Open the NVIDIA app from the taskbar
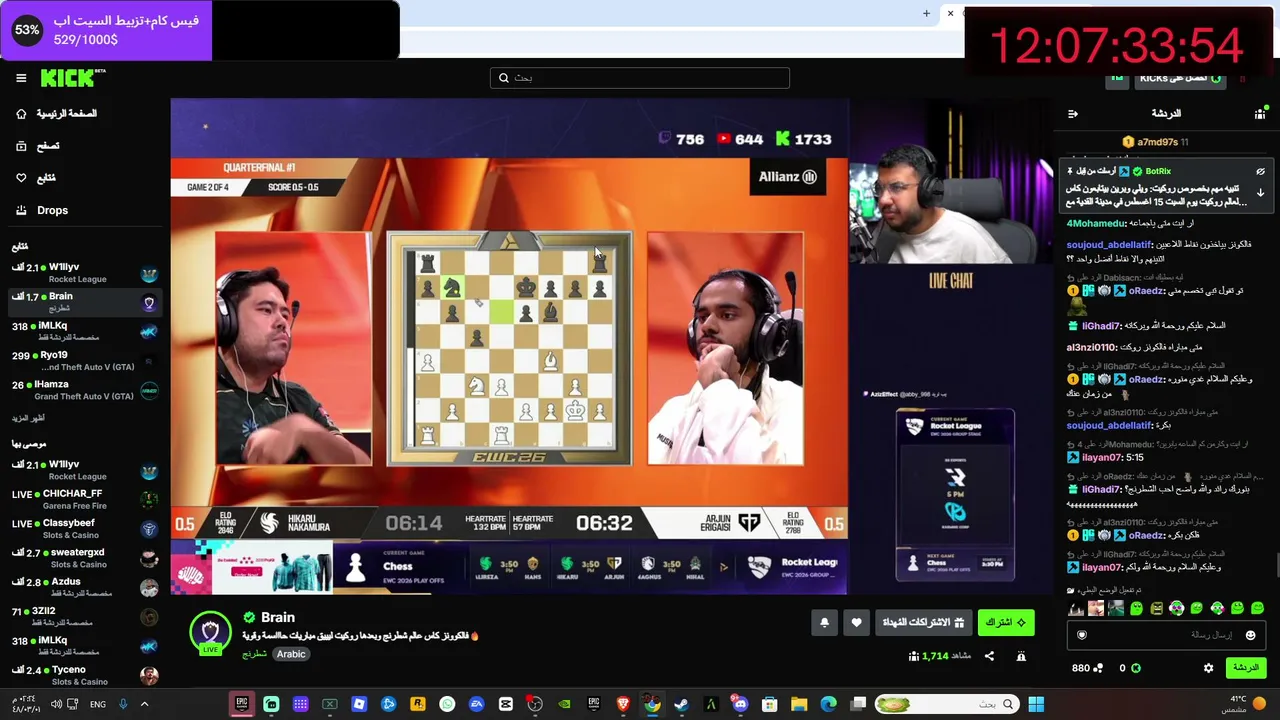Viewport: 1280px width, 720px height. pos(564,704)
